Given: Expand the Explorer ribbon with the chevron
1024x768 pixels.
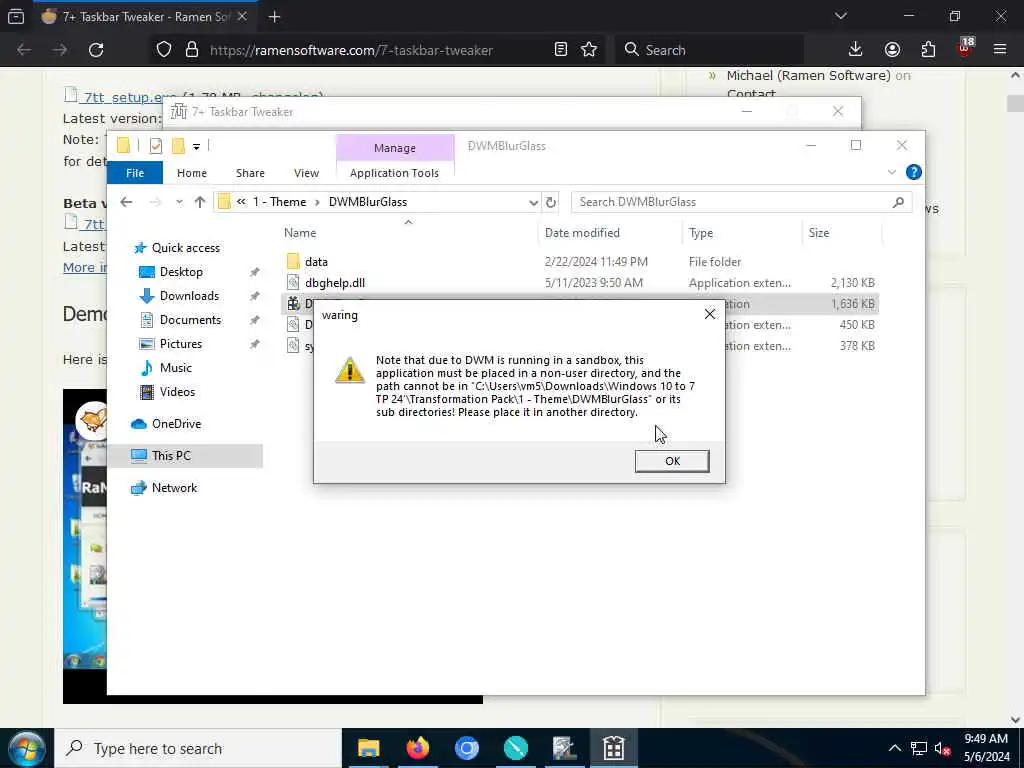Looking at the screenshot, I should pos(891,172).
